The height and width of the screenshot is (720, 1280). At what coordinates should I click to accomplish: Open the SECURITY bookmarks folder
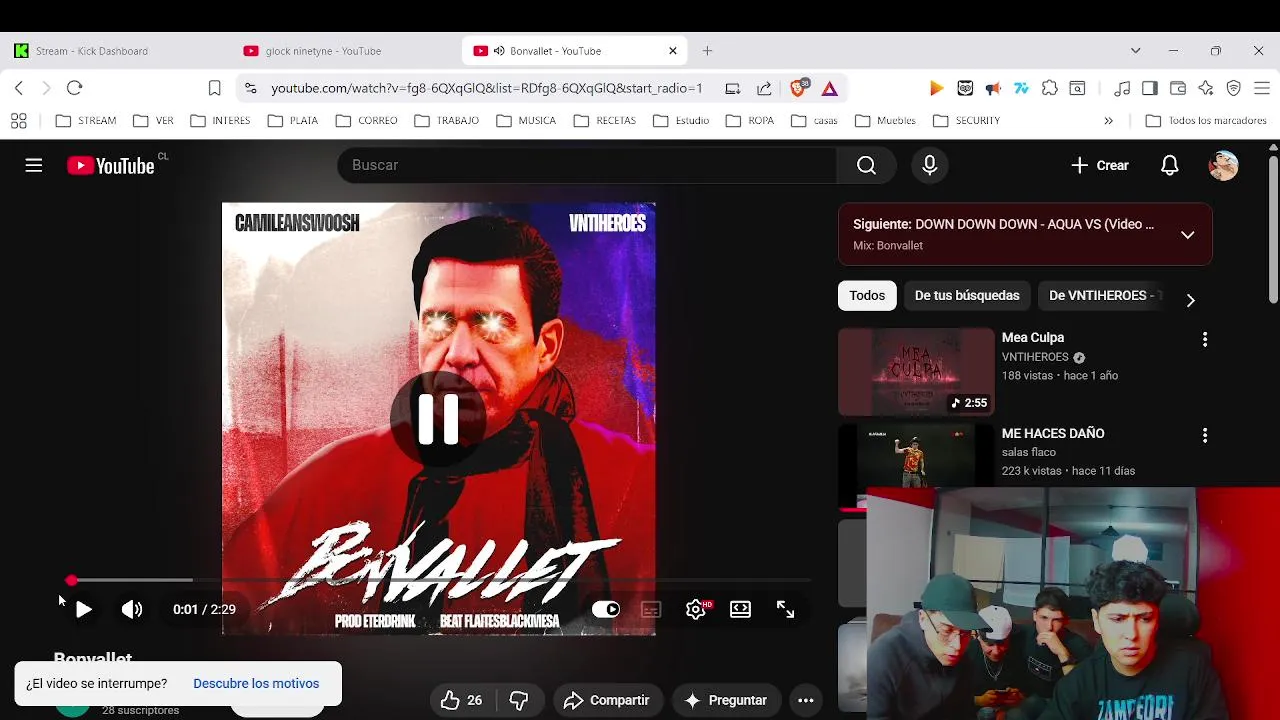pyautogui.click(x=966, y=121)
